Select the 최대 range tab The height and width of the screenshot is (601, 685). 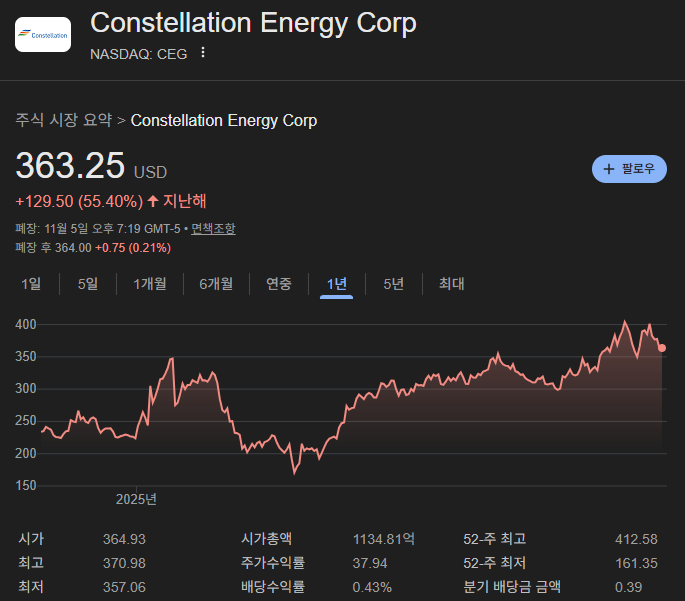point(452,284)
